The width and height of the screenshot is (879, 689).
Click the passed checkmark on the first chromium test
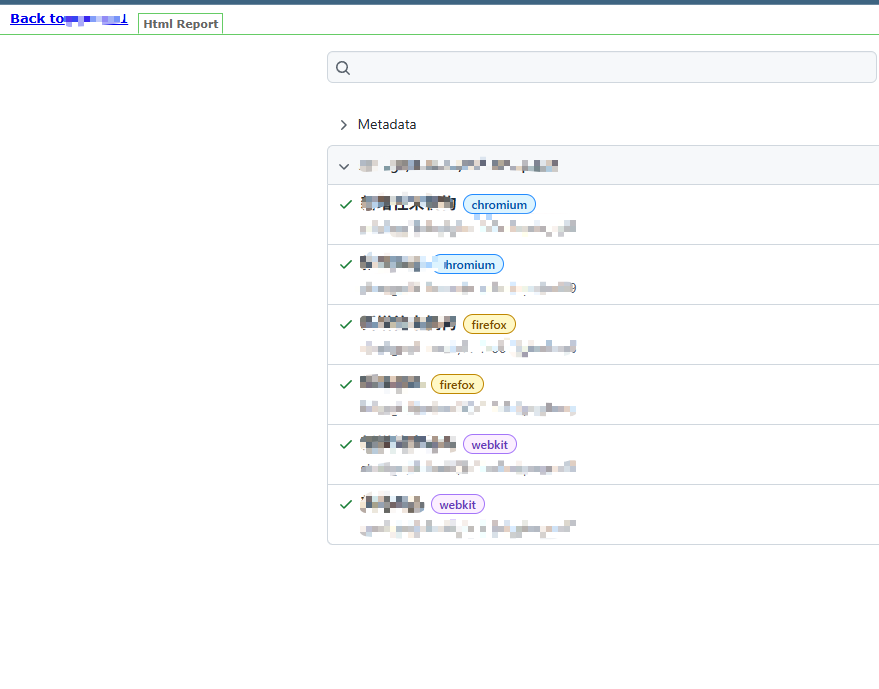(x=346, y=204)
